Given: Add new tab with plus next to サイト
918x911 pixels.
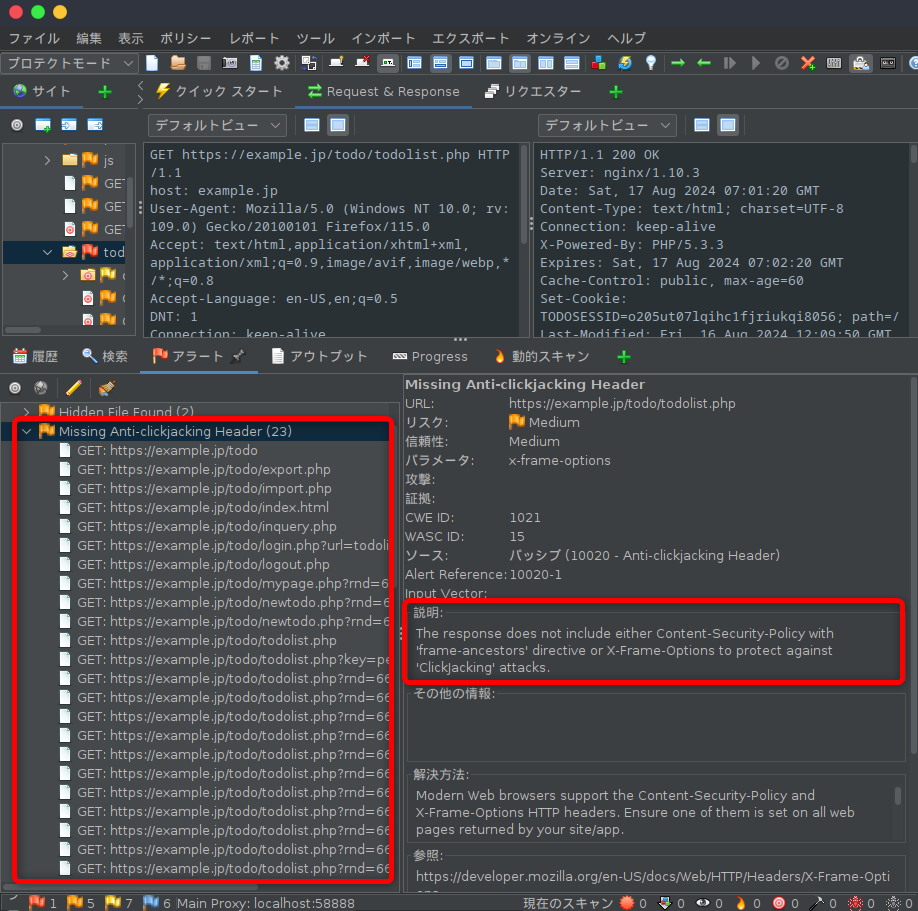Looking at the screenshot, I should (105, 92).
